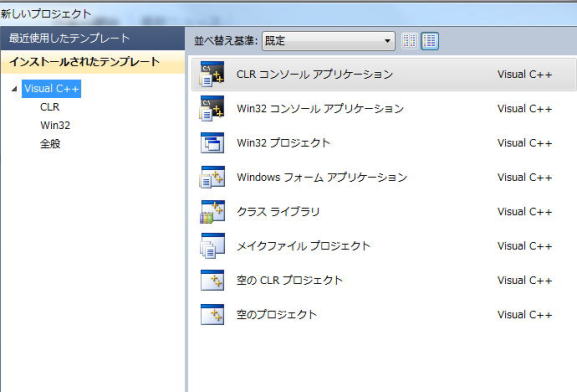This screenshot has height=392, width=577.
Task: Choose the Win32 プロジェクト template icon
Action: tap(212, 143)
